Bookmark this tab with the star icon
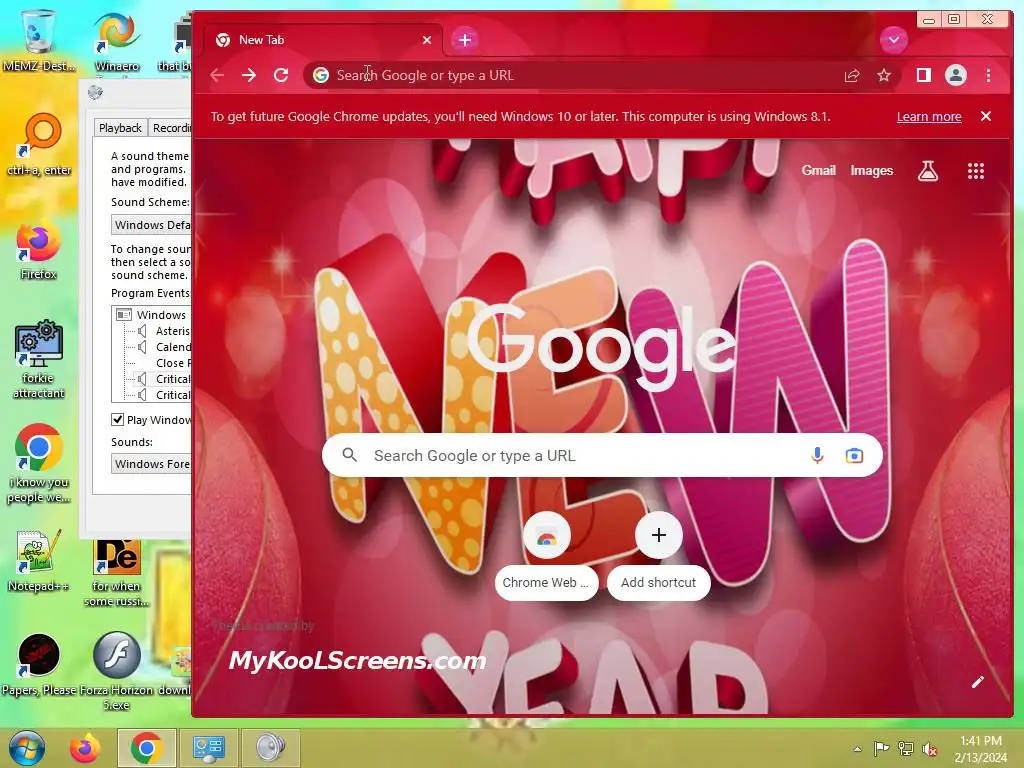The image size is (1024, 768). [x=884, y=75]
